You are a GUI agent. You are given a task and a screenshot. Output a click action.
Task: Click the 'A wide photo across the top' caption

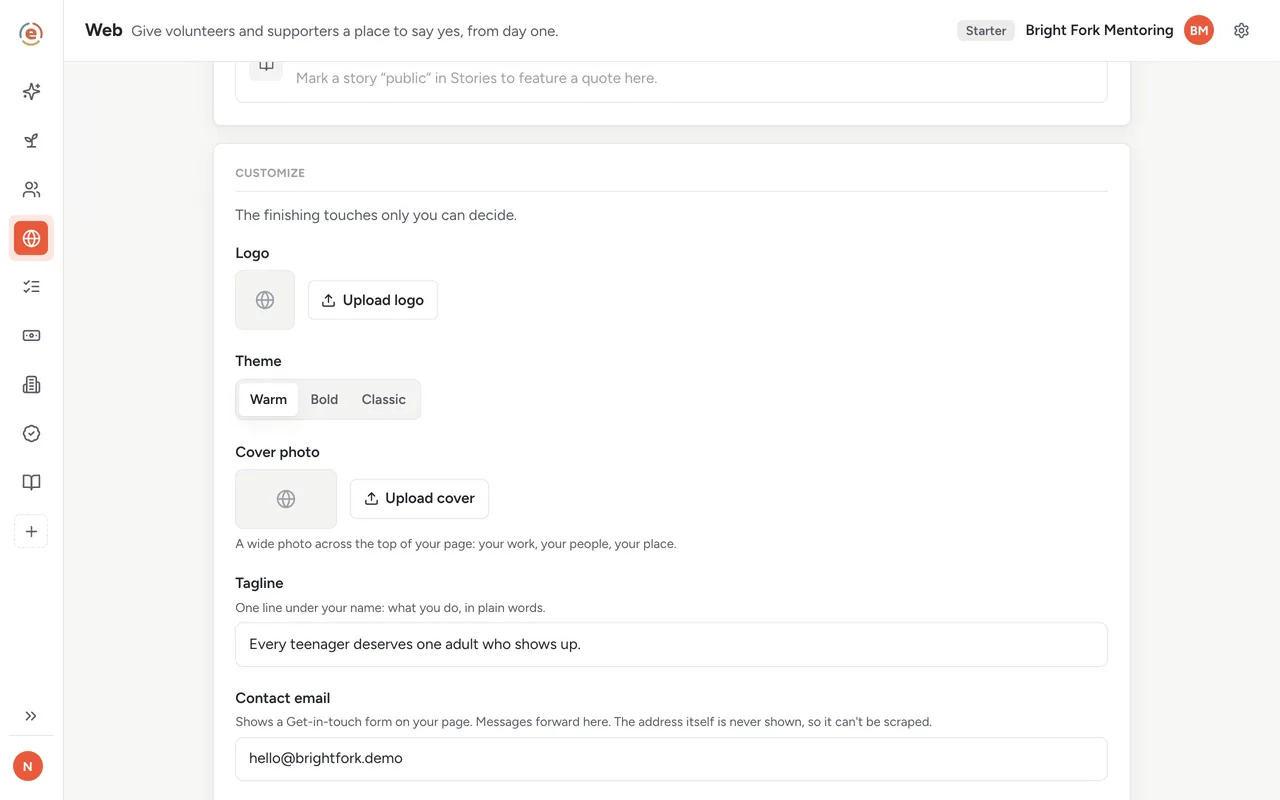[455, 544]
